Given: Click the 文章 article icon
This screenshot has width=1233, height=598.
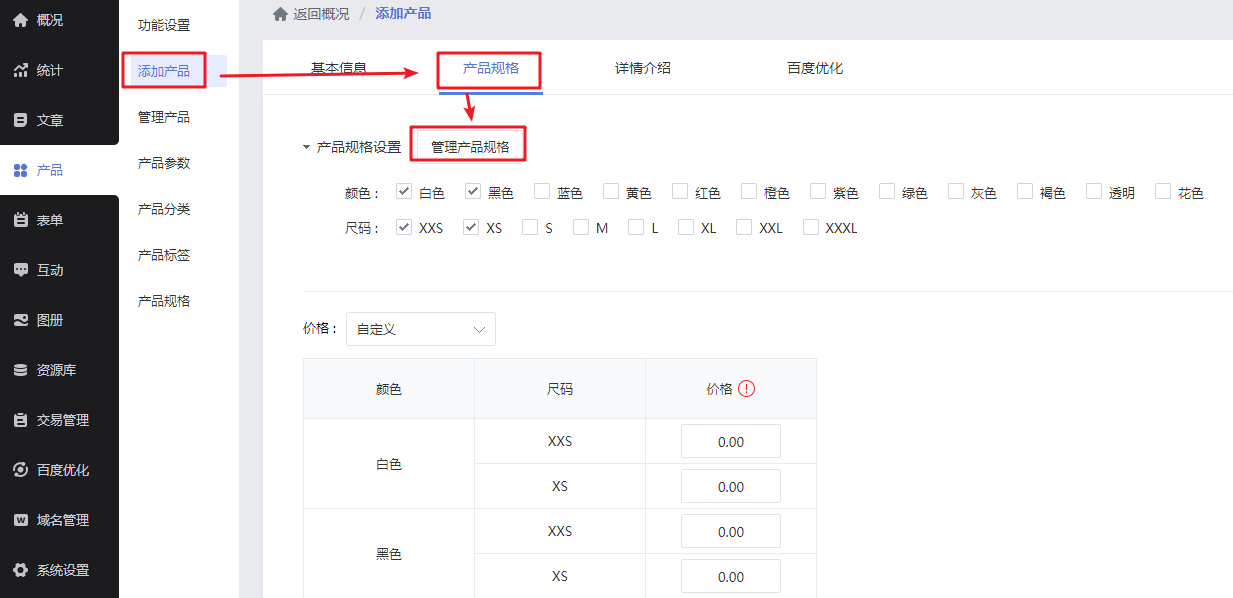Looking at the screenshot, I should (x=20, y=120).
